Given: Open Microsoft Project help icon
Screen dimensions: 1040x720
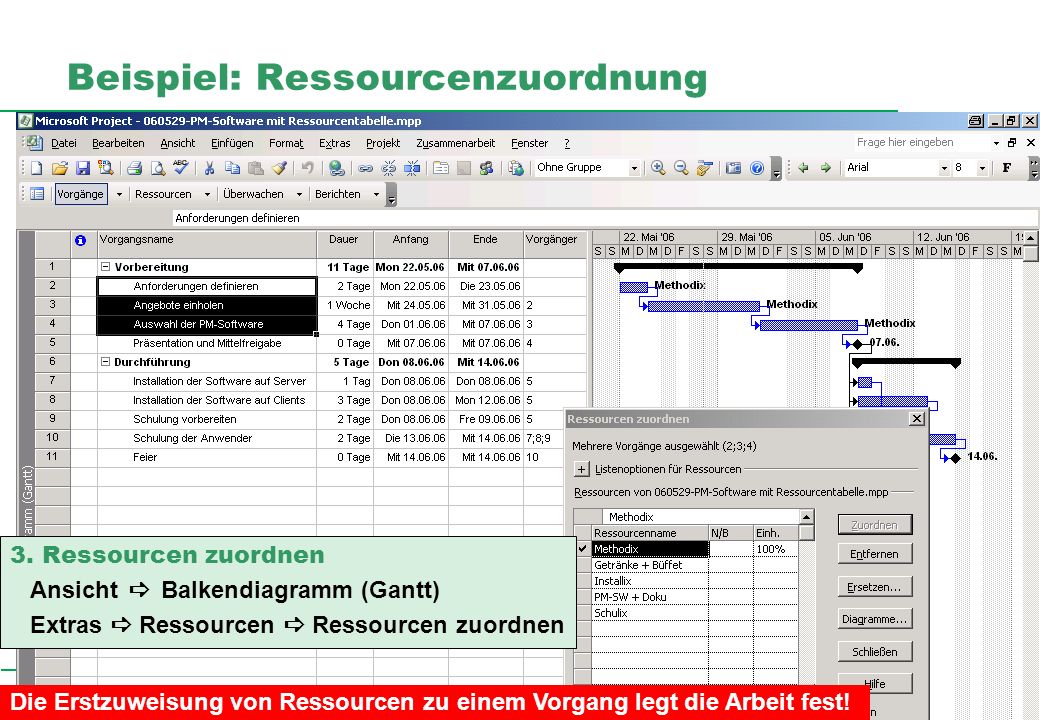Looking at the screenshot, I should pos(757,168).
